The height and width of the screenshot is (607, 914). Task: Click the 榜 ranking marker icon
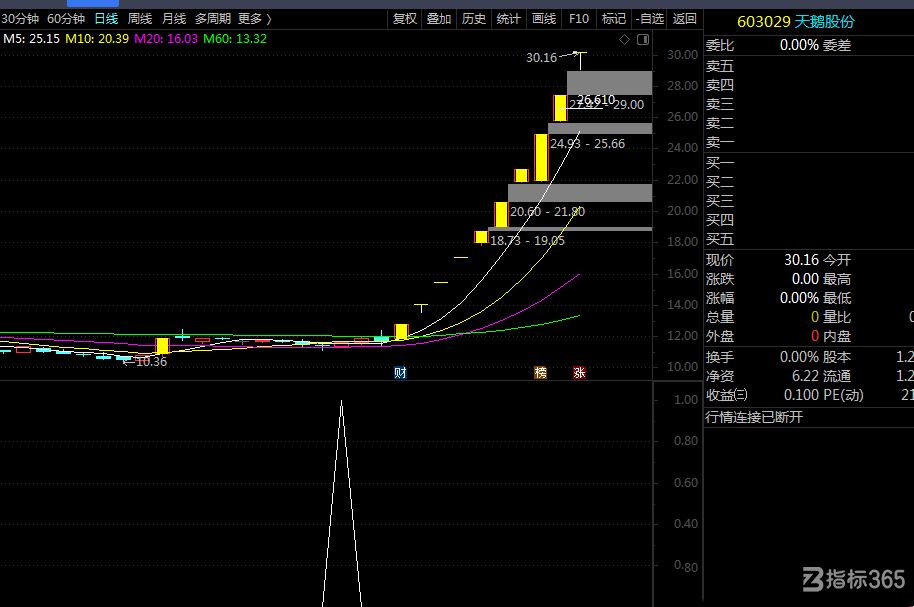540,373
